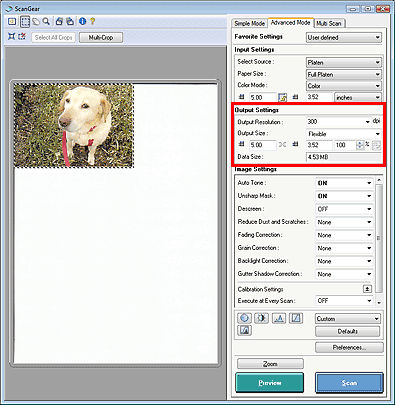Open Preferences dialog
The width and height of the screenshot is (395, 405).
tap(349, 347)
